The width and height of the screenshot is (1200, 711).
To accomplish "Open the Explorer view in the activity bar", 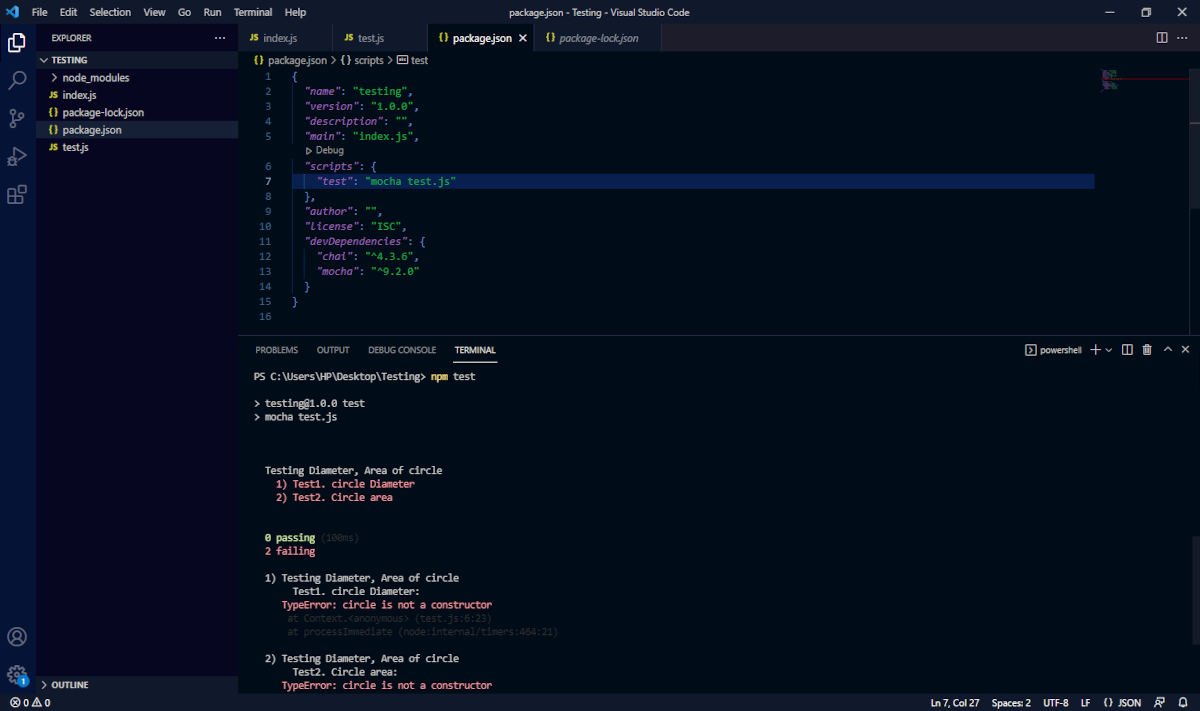I will (16, 44).
